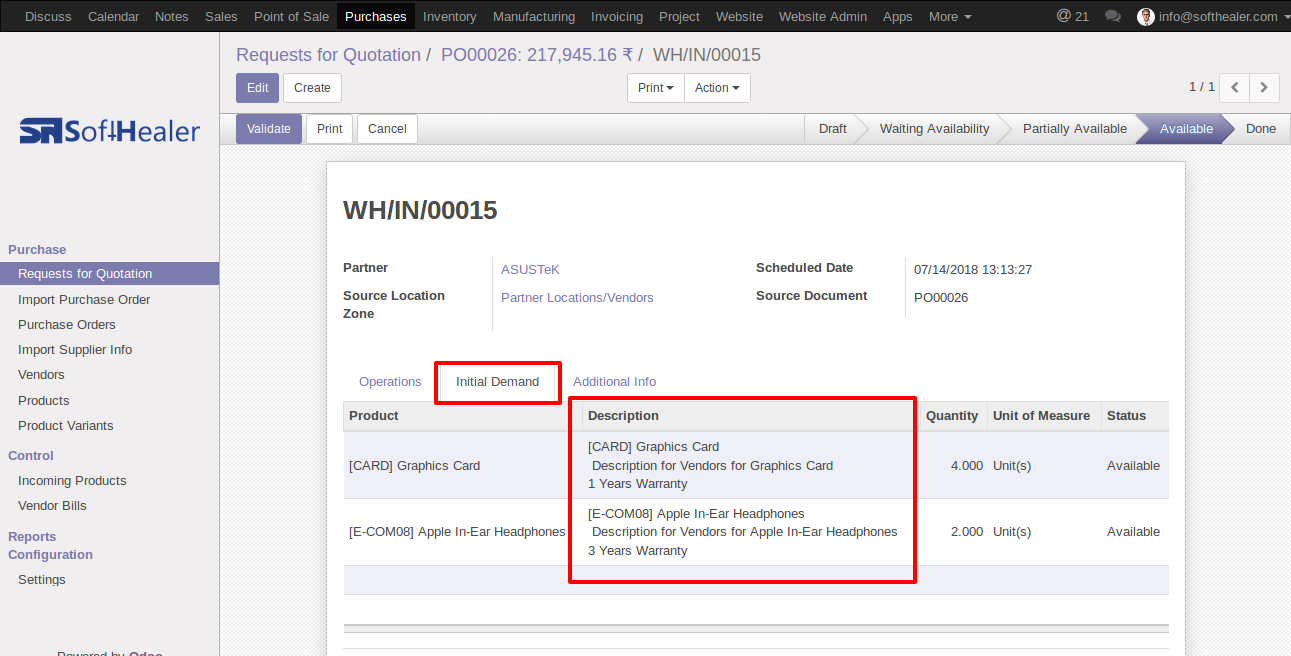Open Import Purchase Order in sidebar
1291x656 pixels.
(84, 300)
